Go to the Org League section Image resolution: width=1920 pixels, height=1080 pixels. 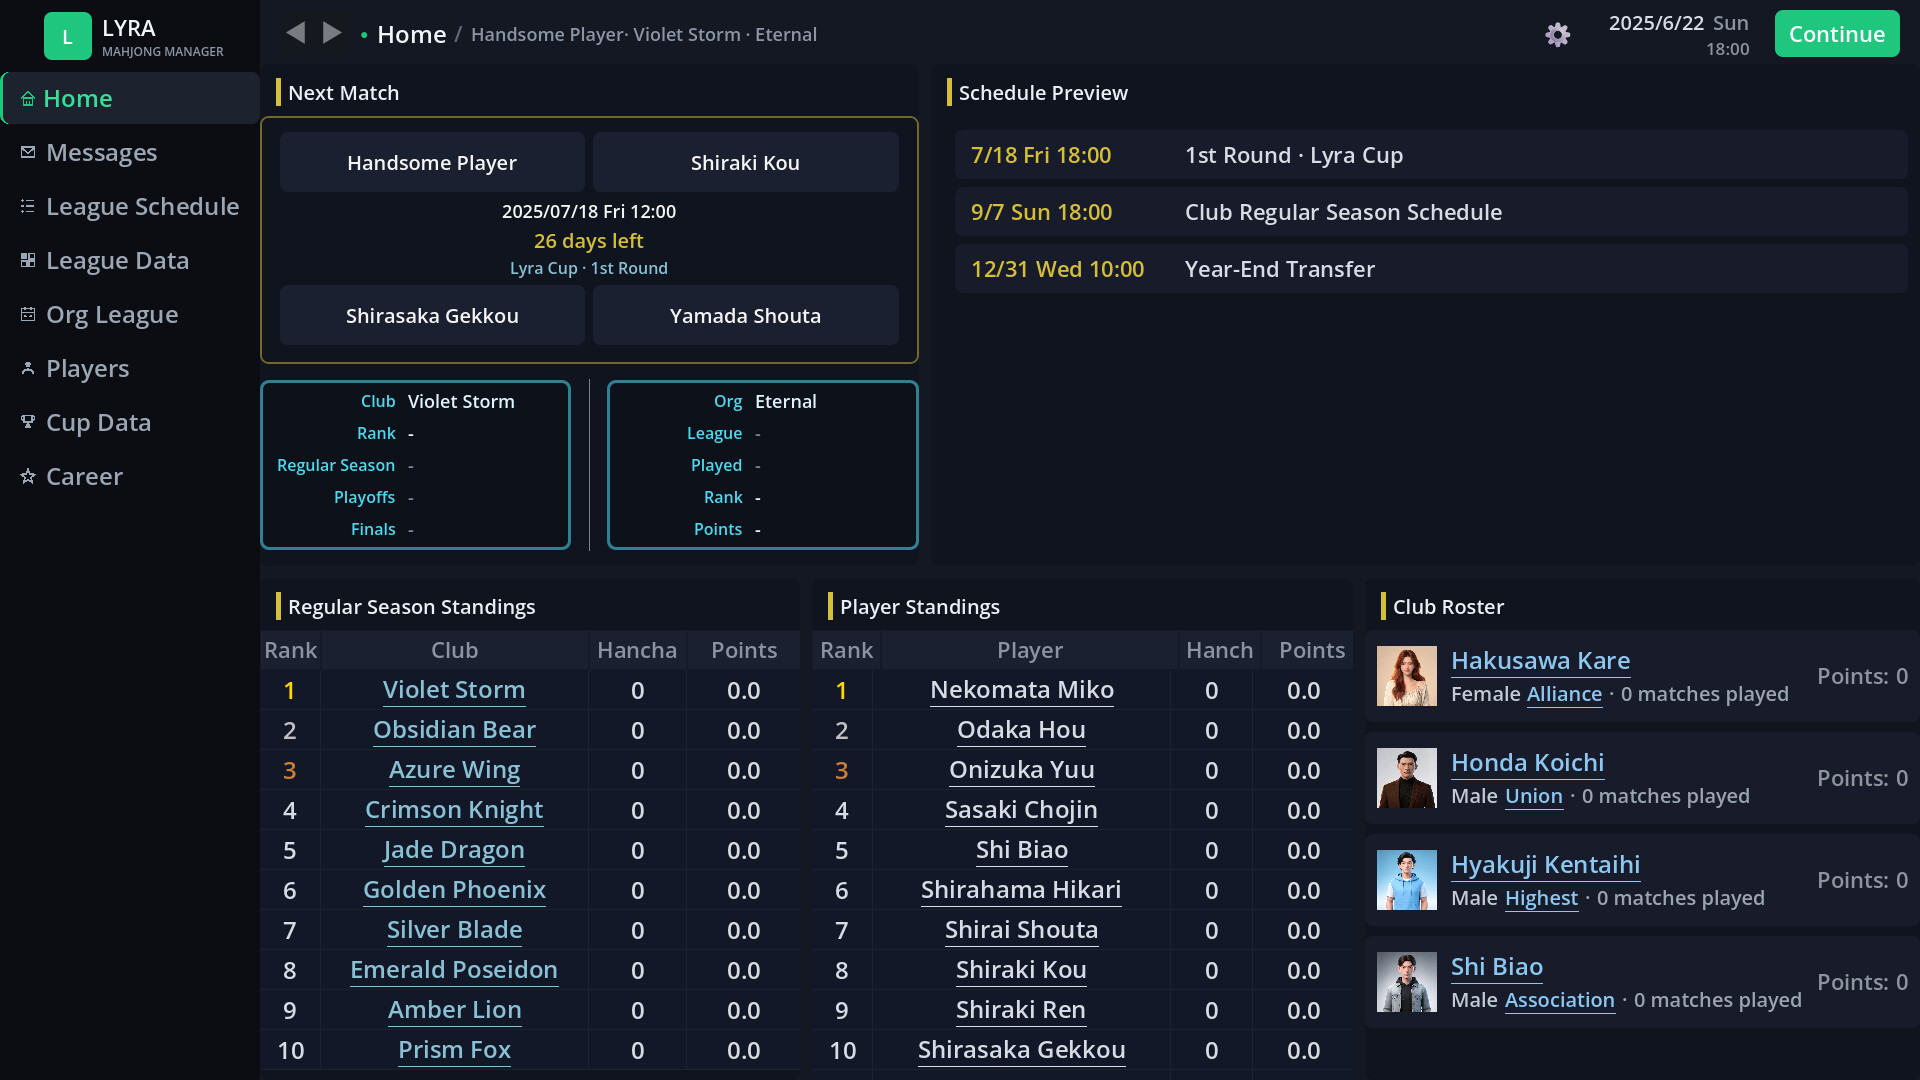tap(130, 314)
